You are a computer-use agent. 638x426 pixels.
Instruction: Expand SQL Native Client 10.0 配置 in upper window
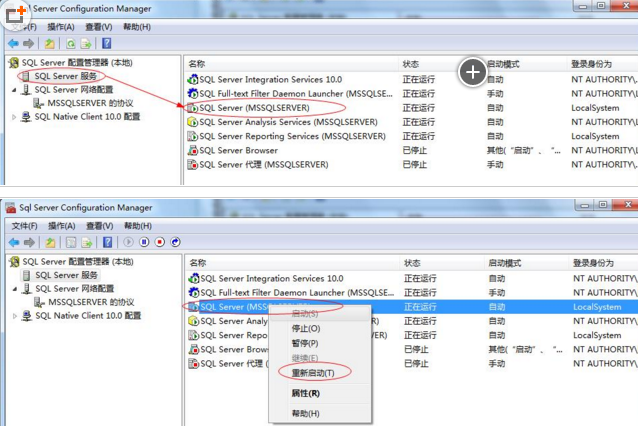pos(14,117)
